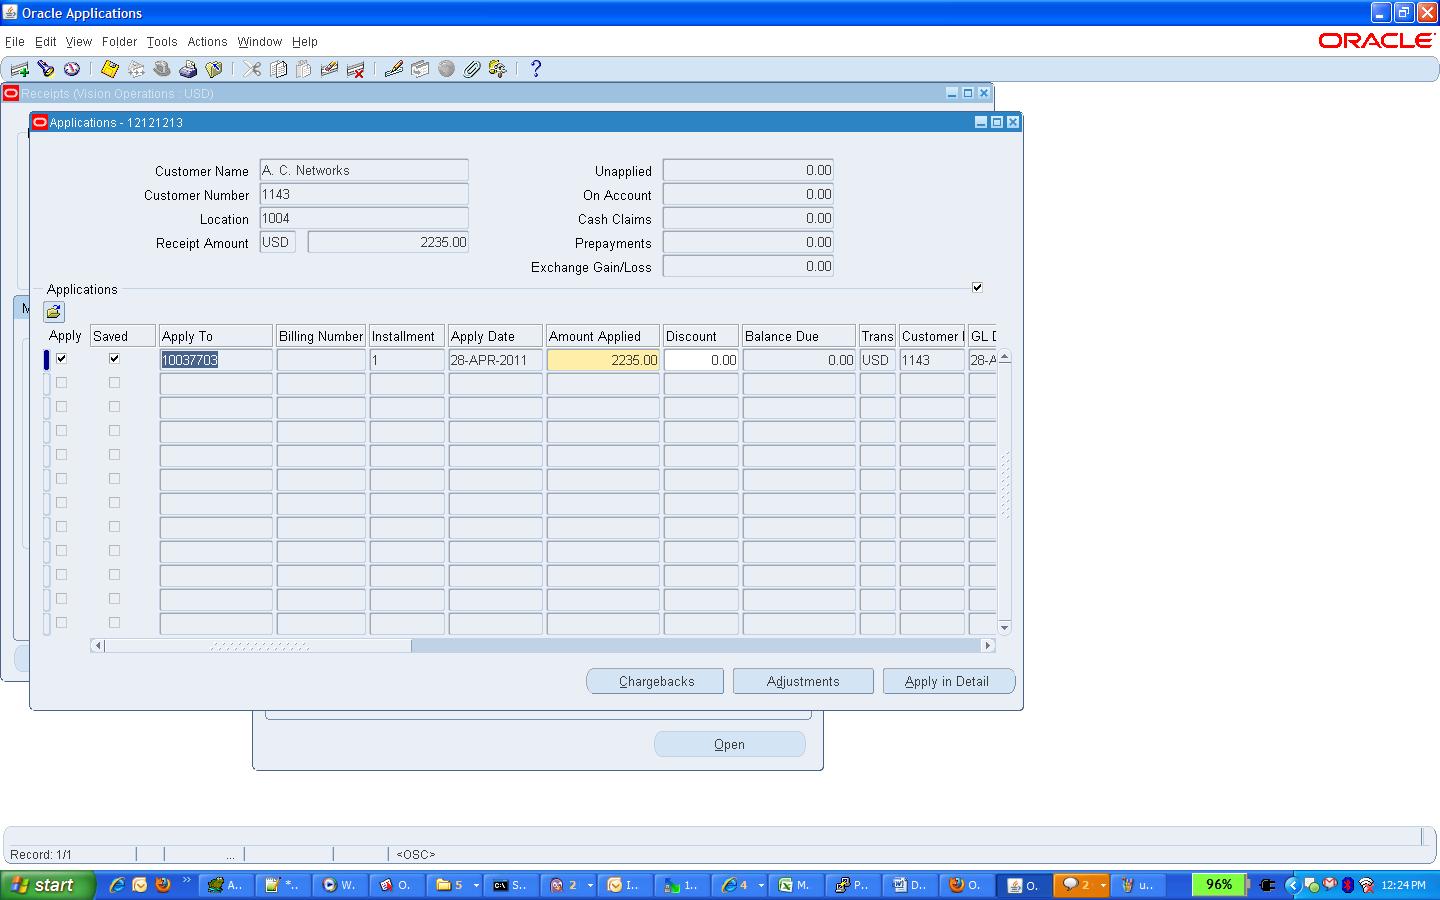The image size is (1440, 900).
Task: Click the Find flashlight icon
Action: pyautogui.click(x=46, y=69)
